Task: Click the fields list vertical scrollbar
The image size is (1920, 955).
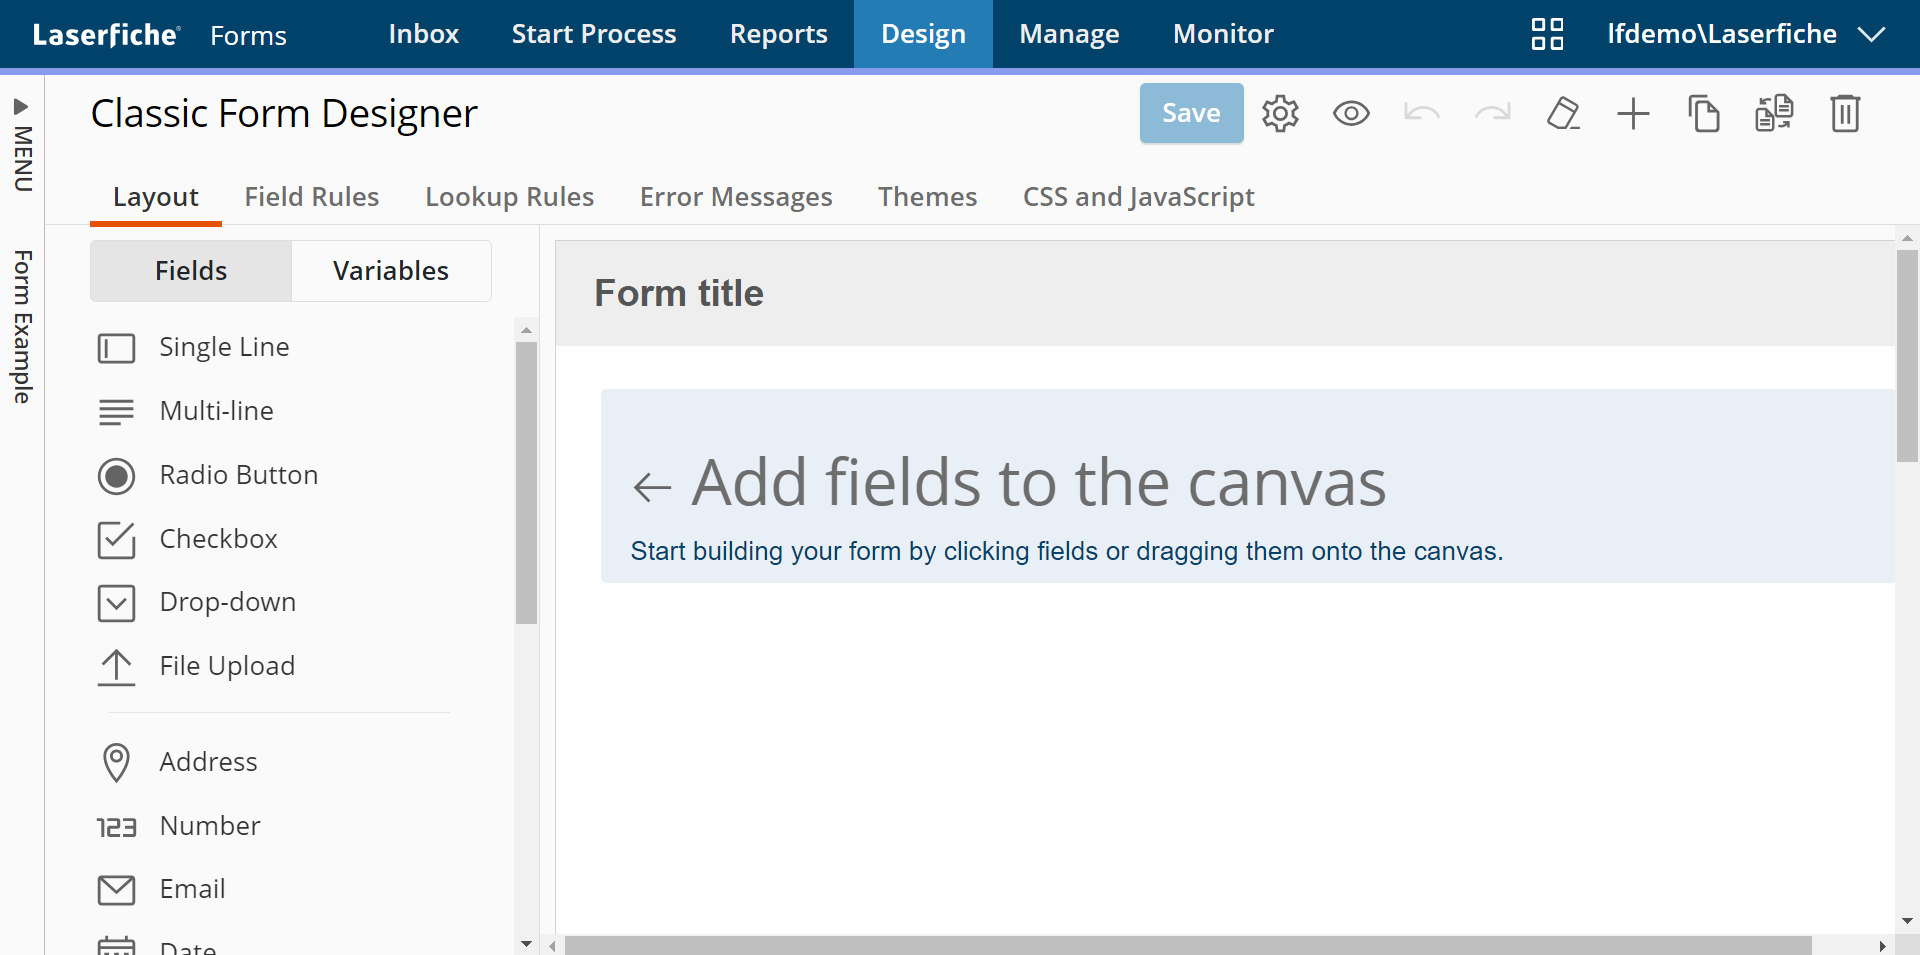Action: coord(526,482)
